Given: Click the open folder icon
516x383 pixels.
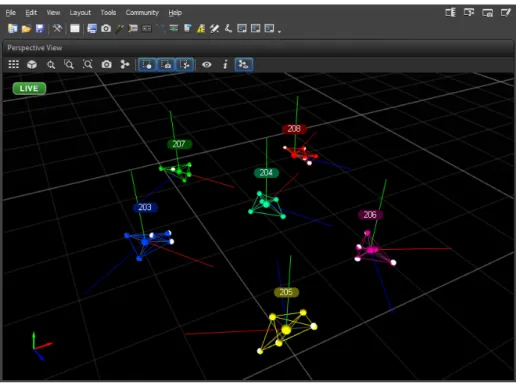Looking at the screenshot, I should coord(26,29).
